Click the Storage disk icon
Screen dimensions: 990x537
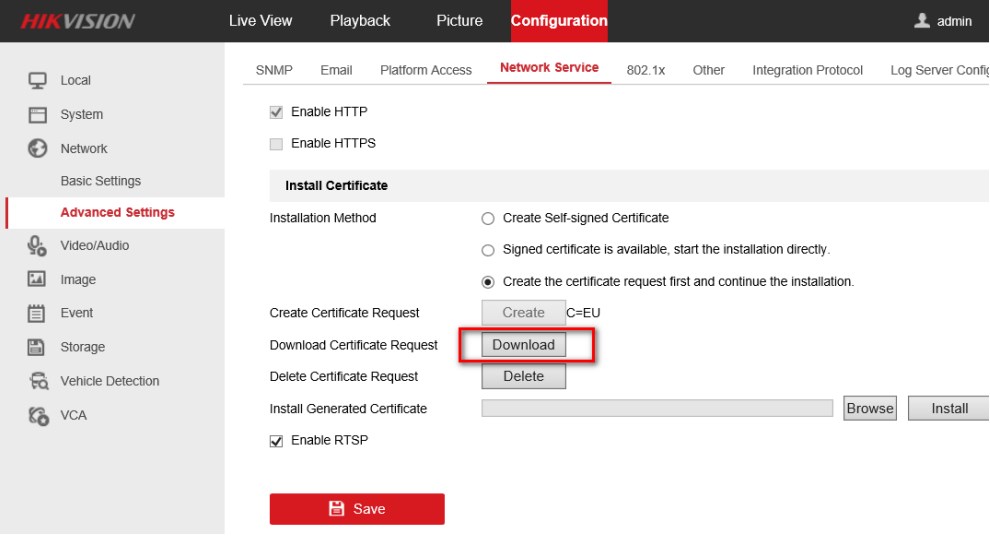point(37,347)
